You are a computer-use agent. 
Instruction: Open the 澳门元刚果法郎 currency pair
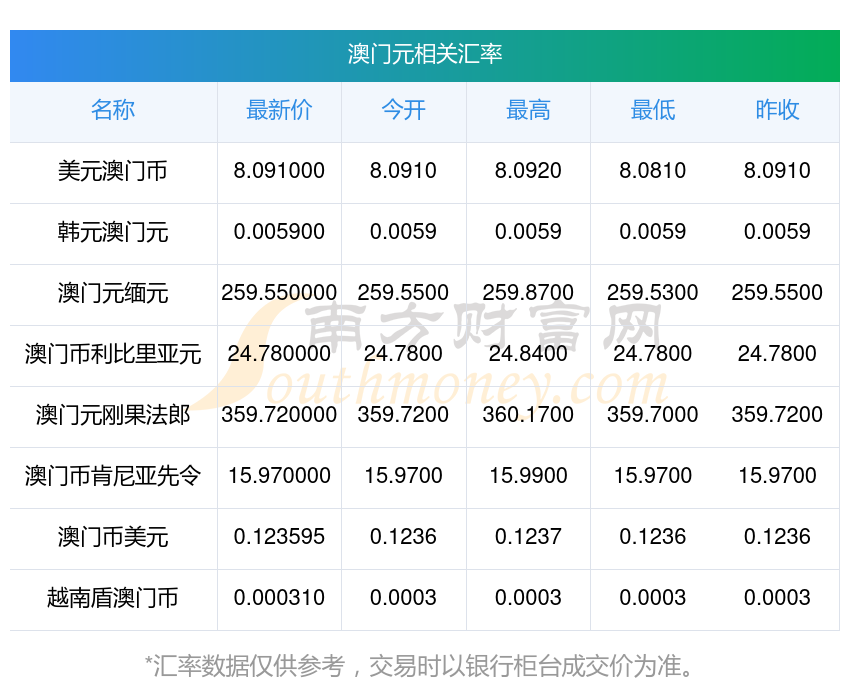(113, 416)
